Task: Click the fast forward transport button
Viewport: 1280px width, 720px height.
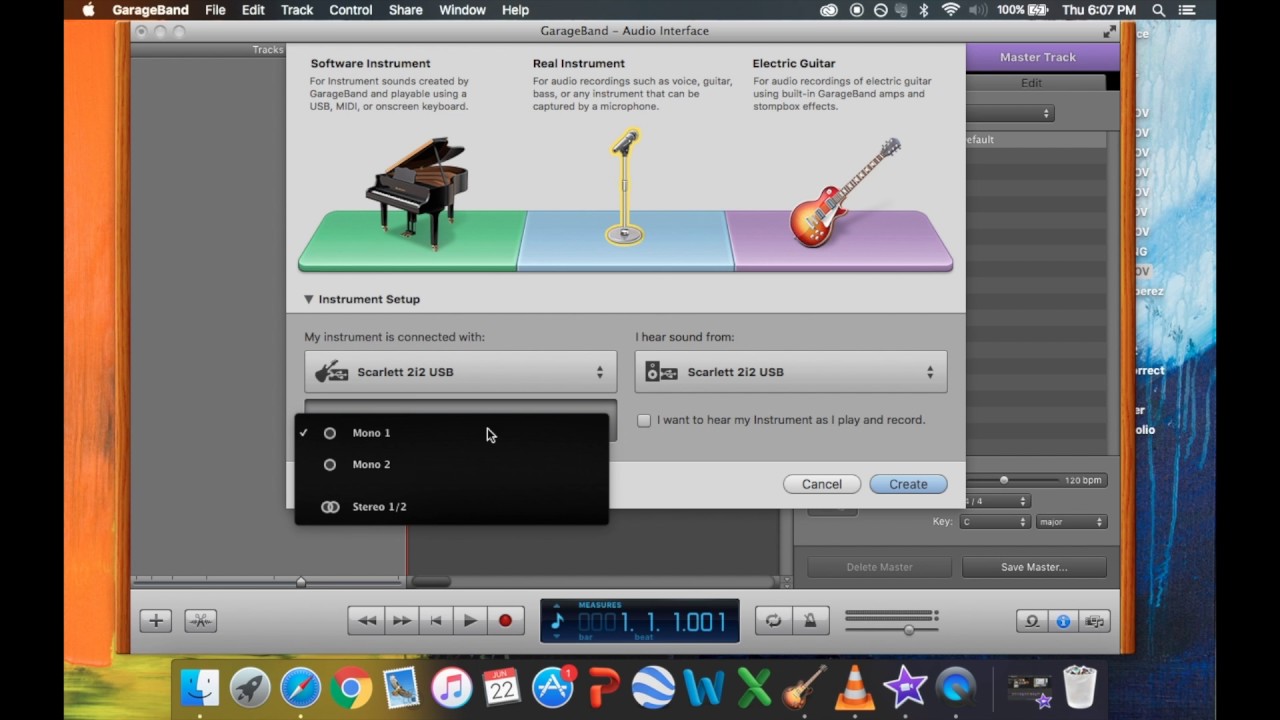Action: point(401,621)
